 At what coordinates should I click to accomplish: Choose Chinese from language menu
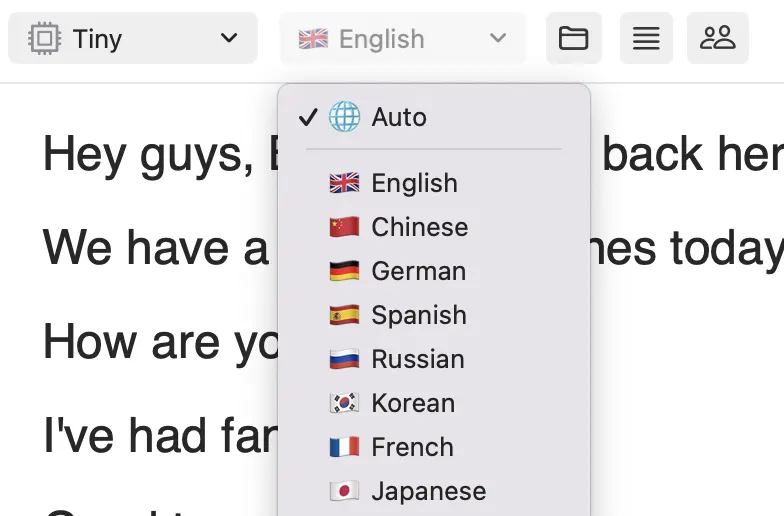point(434,227)
